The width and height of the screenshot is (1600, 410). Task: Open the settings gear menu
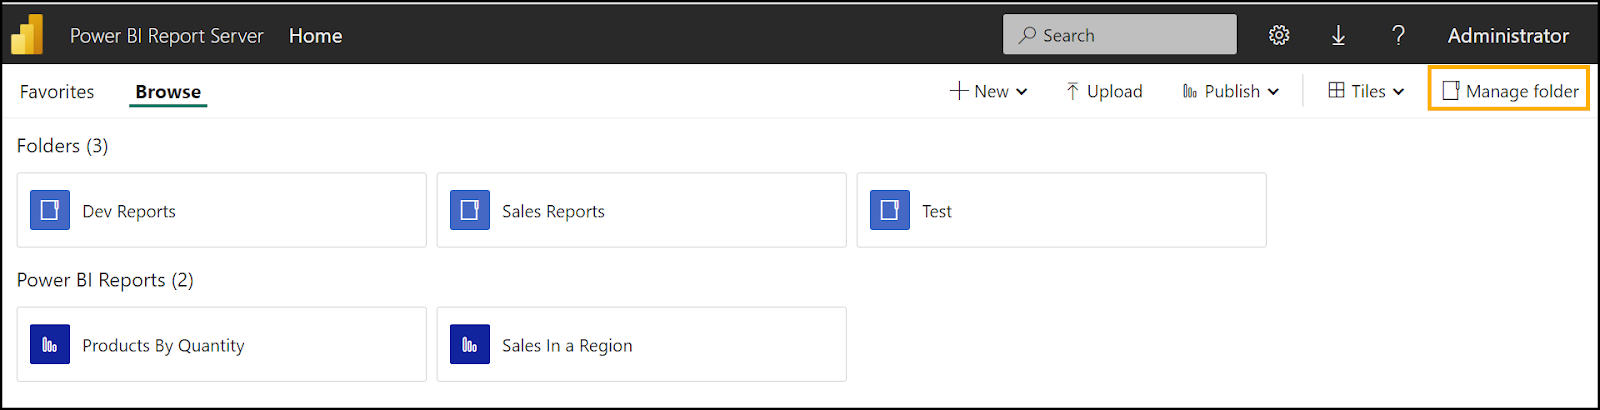pyautogui.click(x=1279, y=36)
